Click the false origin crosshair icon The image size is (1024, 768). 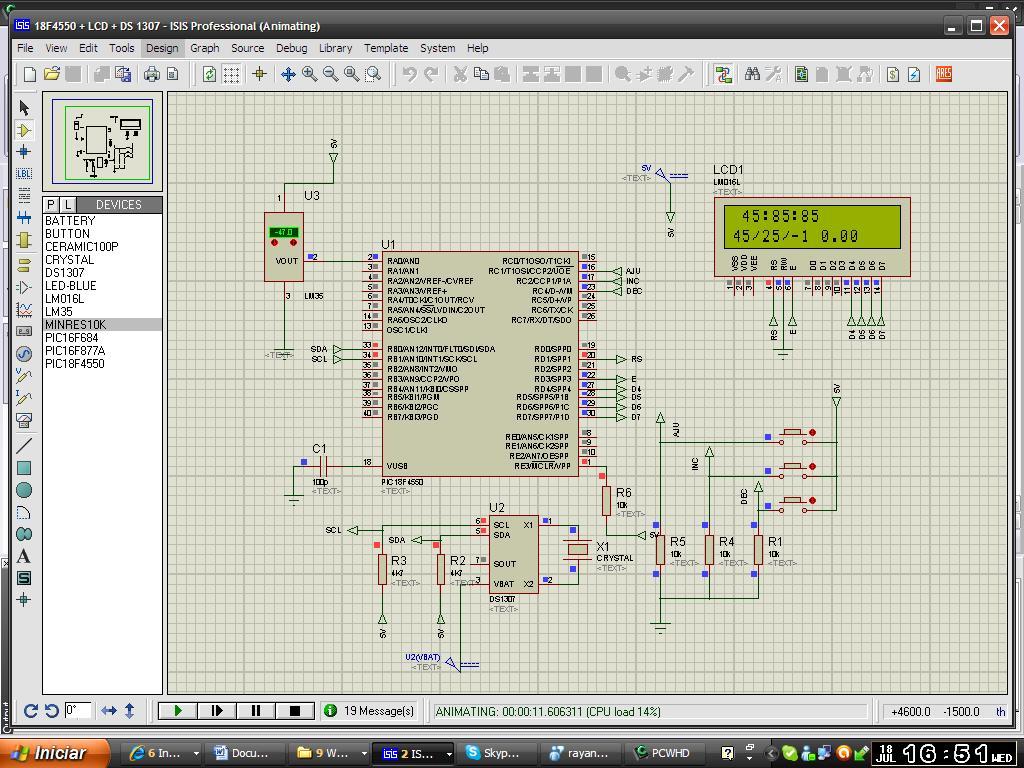coord(260,74)
